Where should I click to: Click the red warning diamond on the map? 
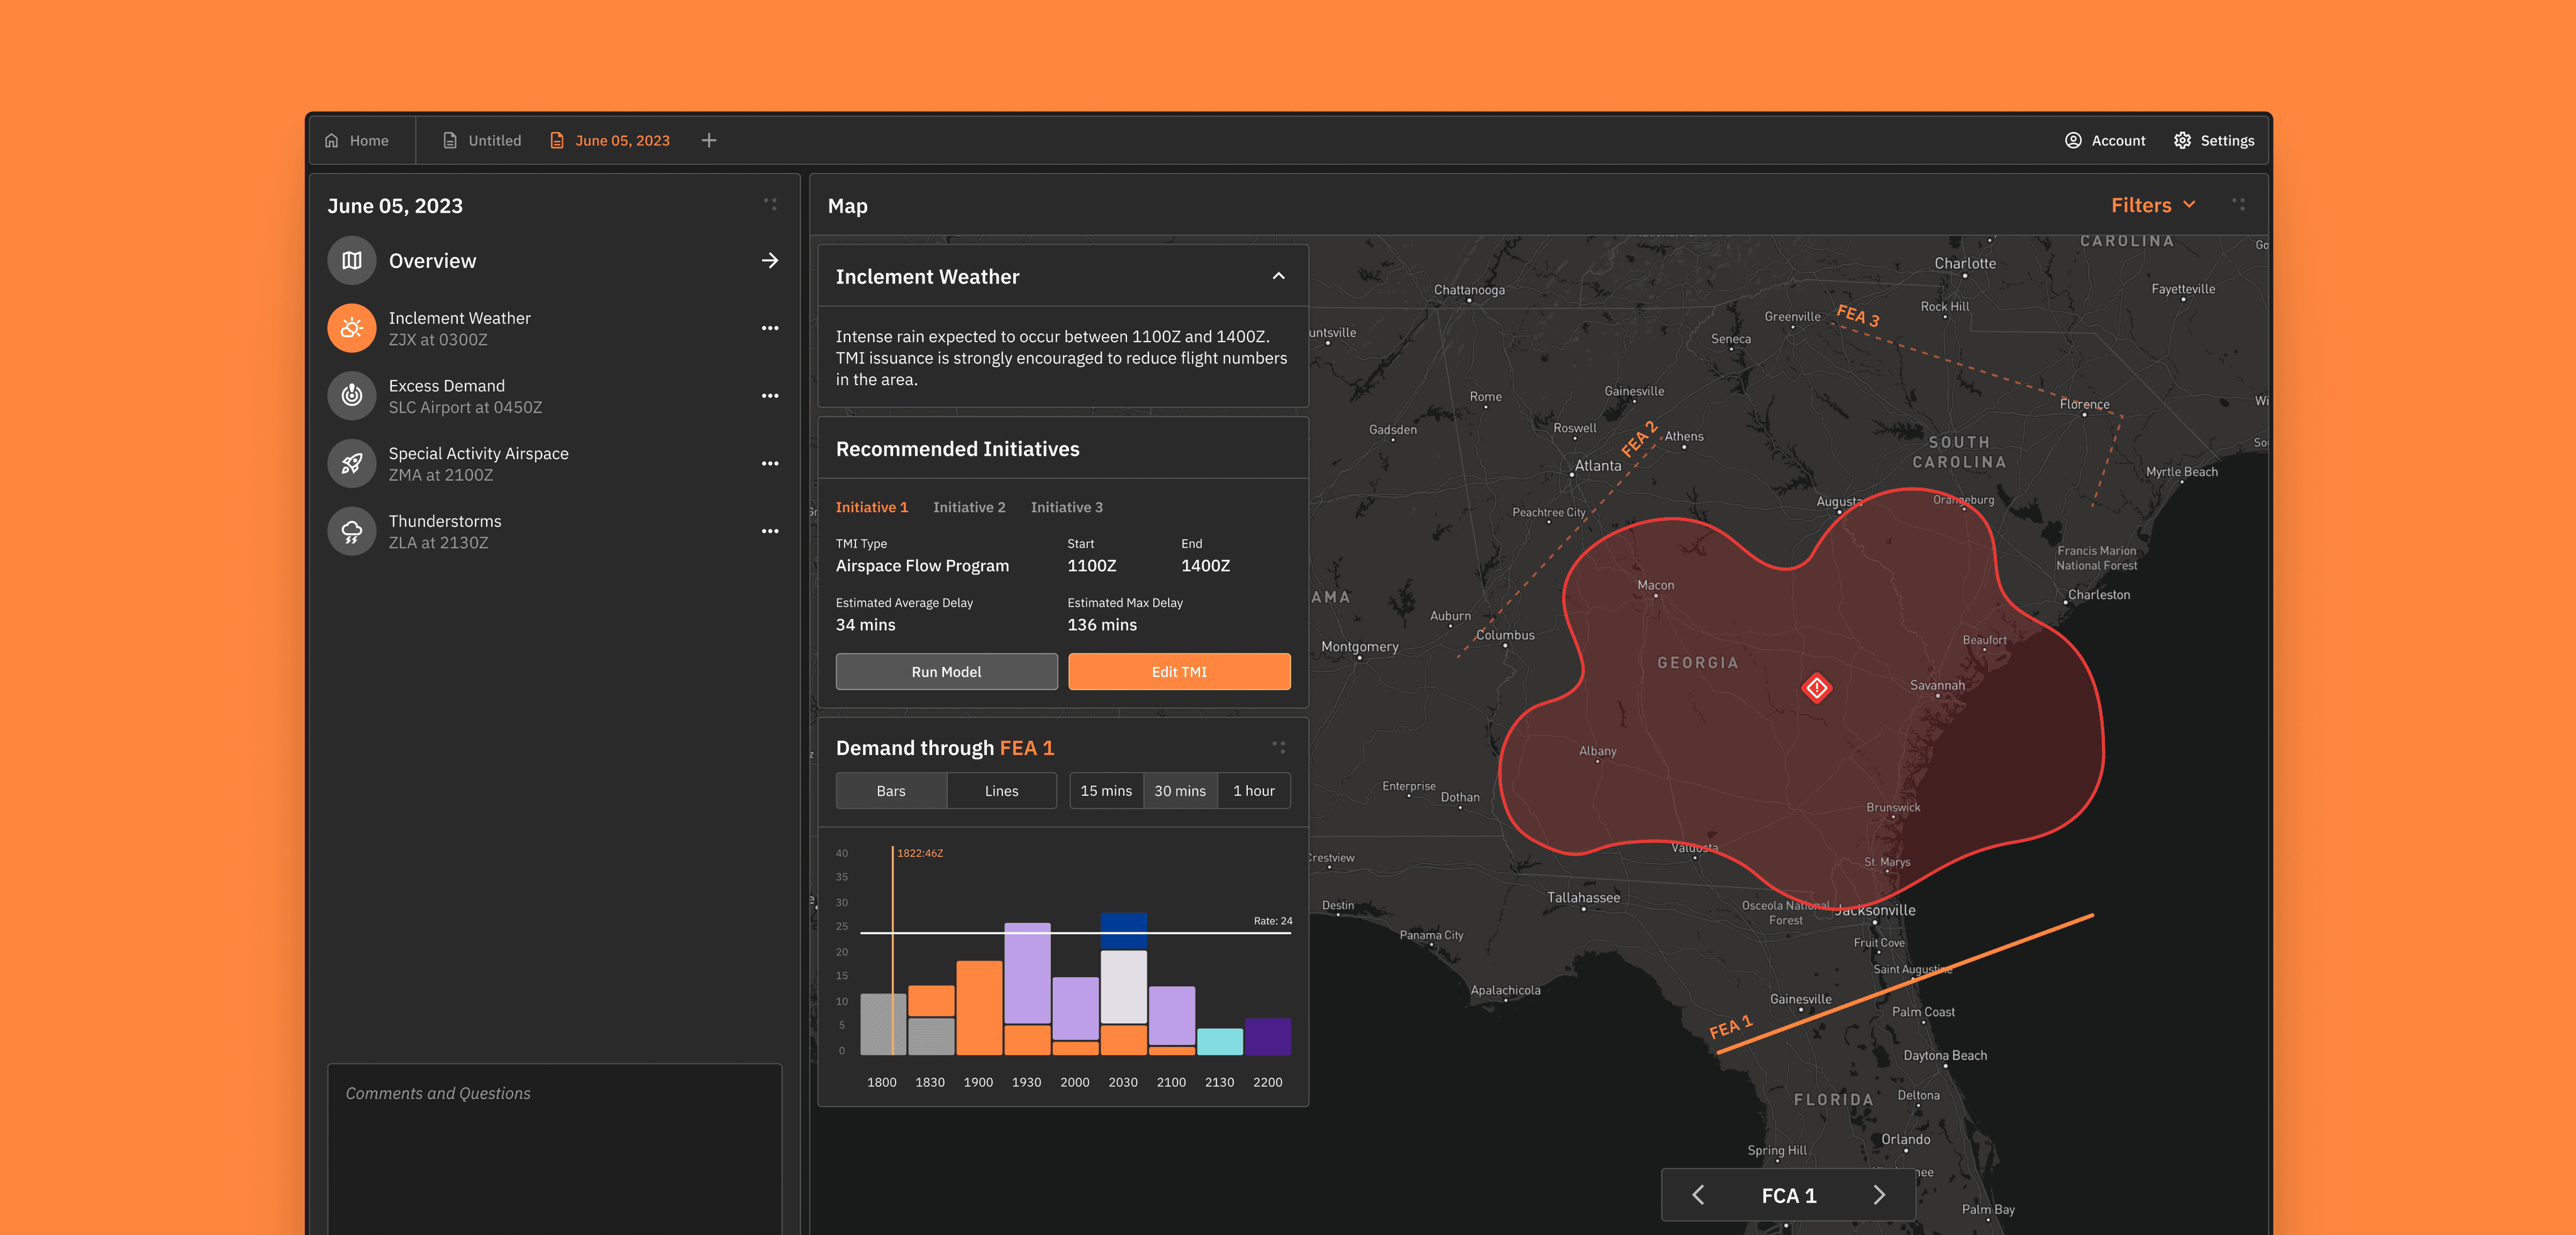(x=1816, y=688)
